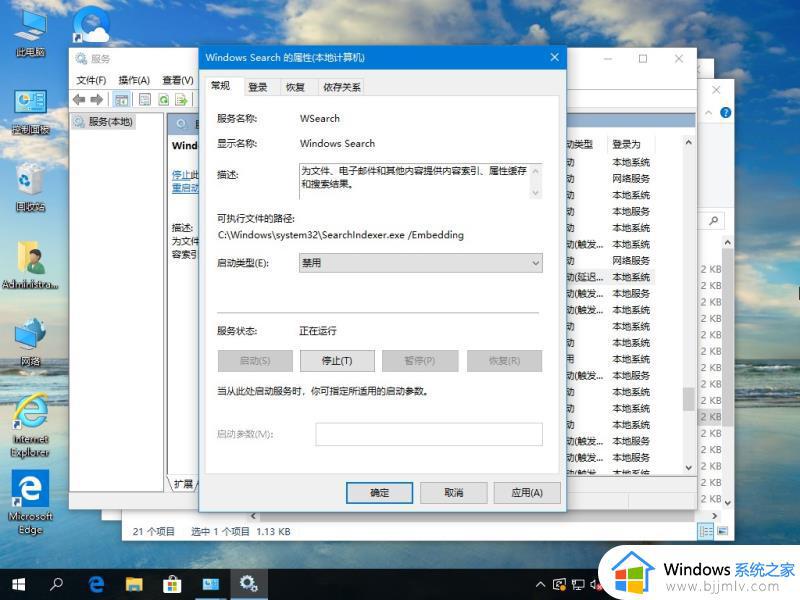800x600 pixels.
Task: Open the Administrator folder desktop icon
Action: click(x=30, y=264)
